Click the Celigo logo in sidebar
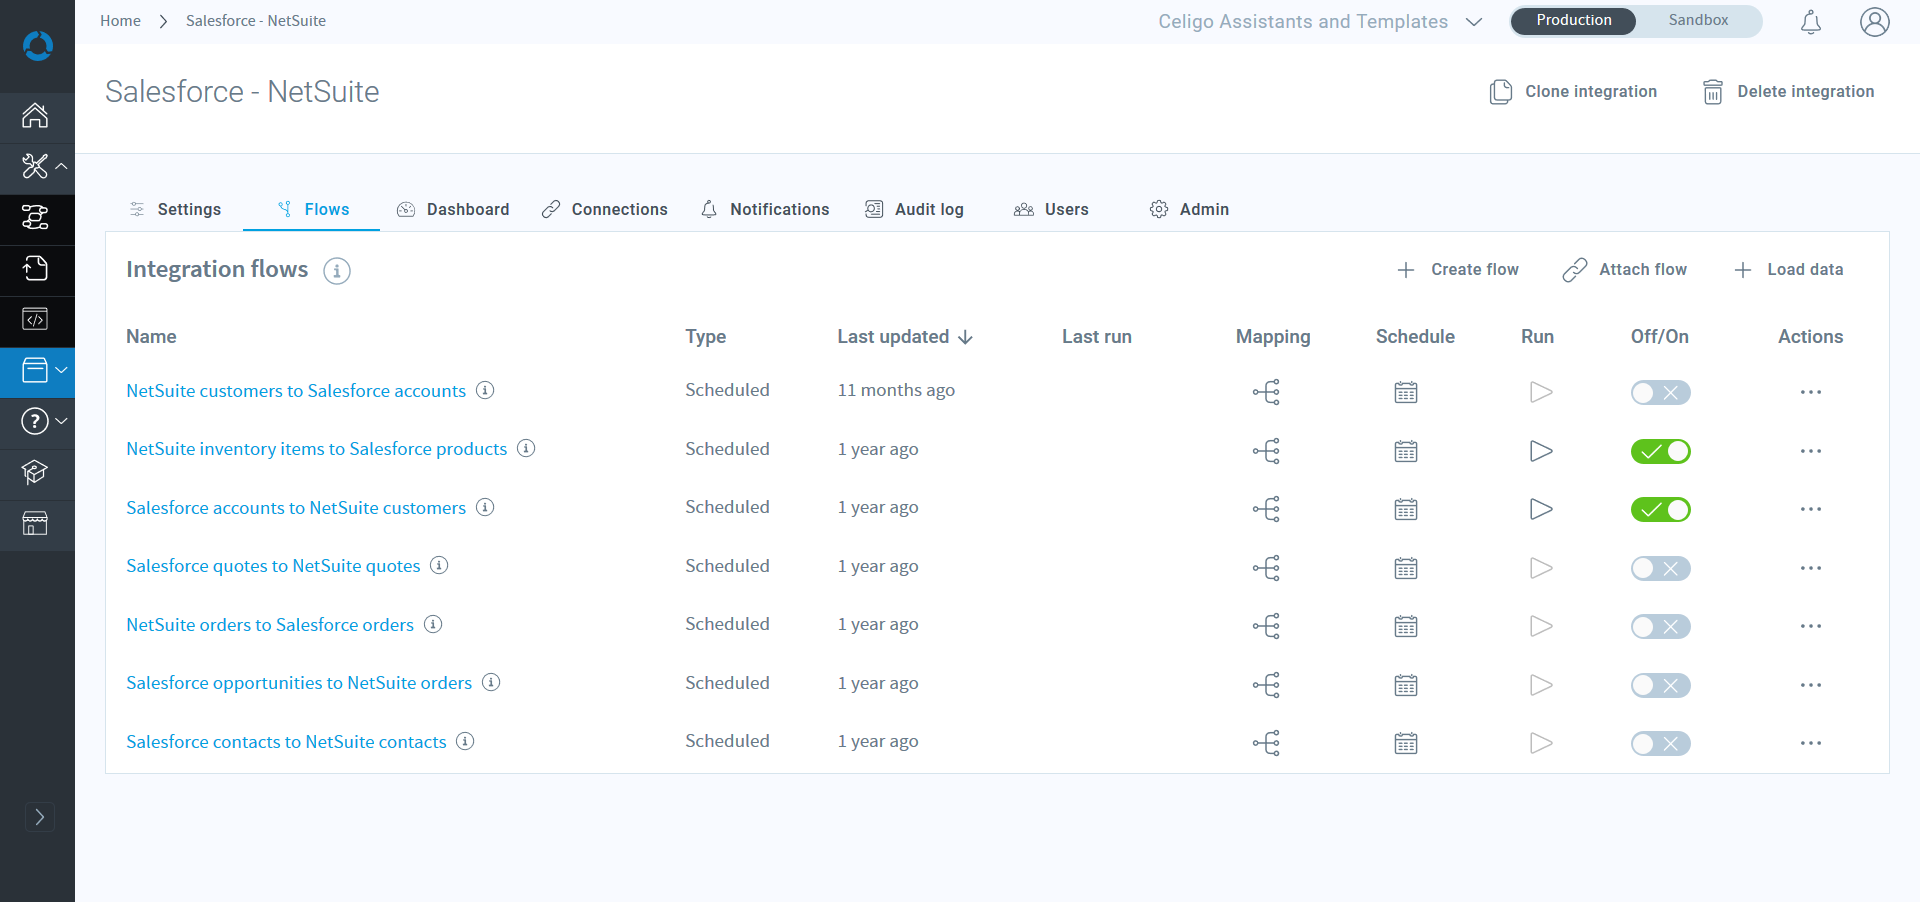This screenshot has width=1920, height=902. coord(37,46)
